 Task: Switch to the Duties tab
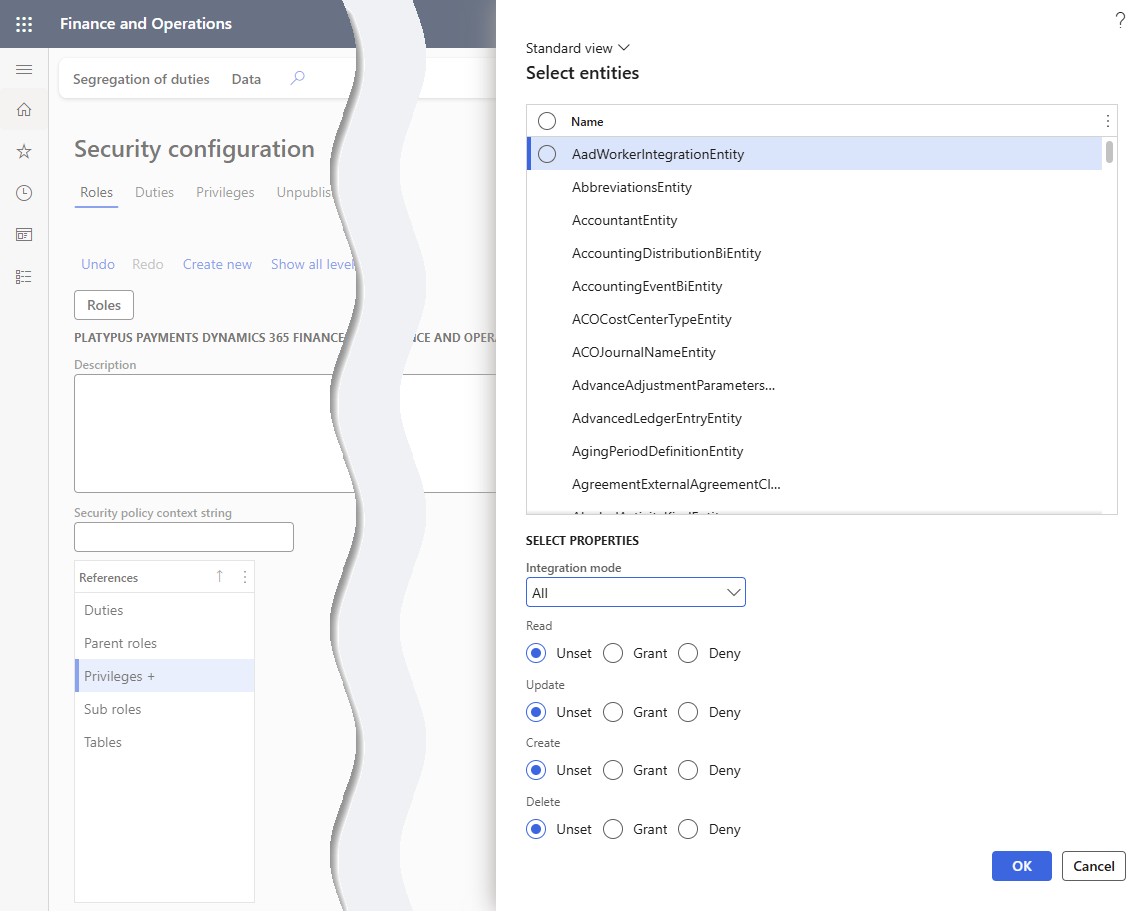point(154,192)
